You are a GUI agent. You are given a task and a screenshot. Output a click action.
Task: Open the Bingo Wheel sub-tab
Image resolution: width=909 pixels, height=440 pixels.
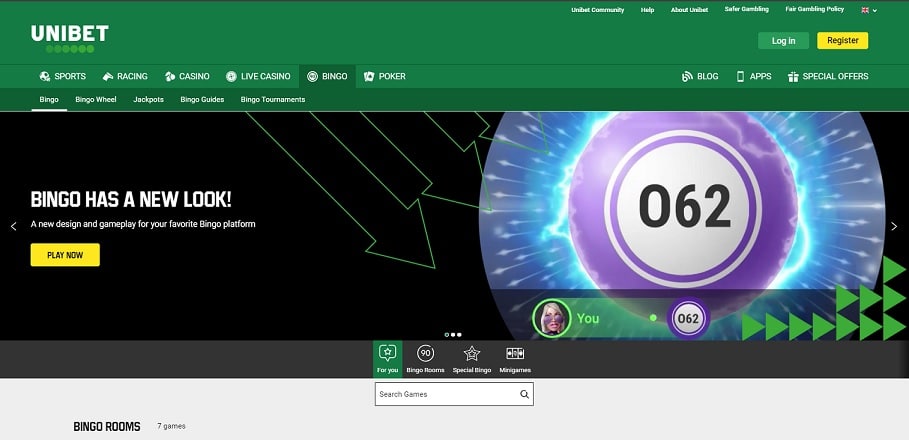[96, 99]
